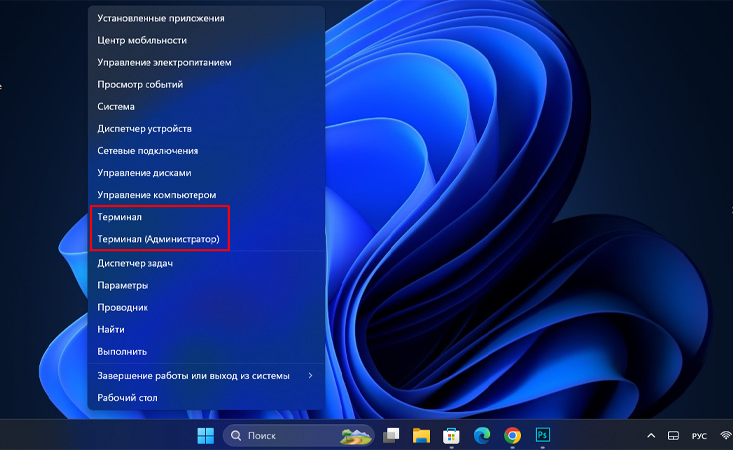The height and width of the screenshot is (450, 733).
Task: Open Терминал (Администратор)
Action: coord(206,239)
